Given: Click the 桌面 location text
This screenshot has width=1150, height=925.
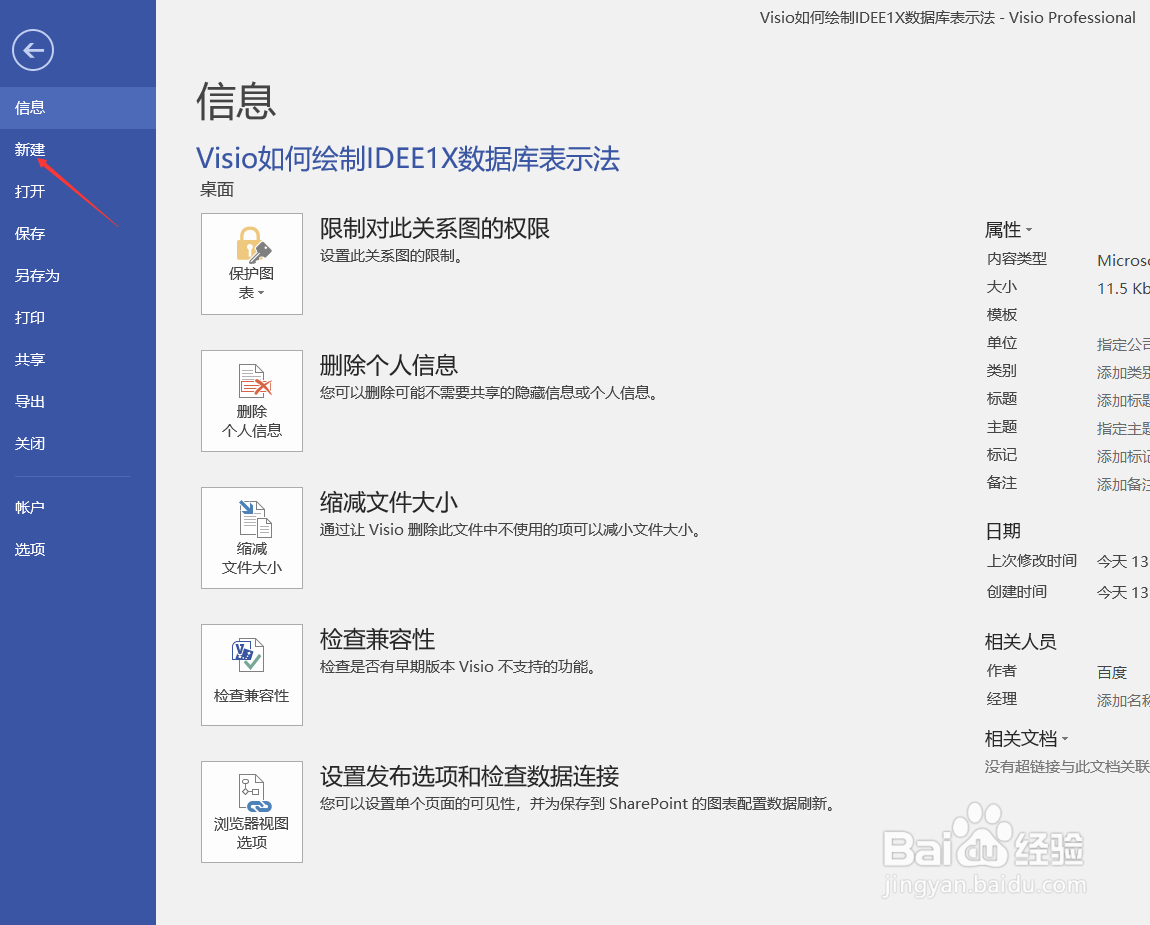Looking at the screenshot, I should 217,190.
